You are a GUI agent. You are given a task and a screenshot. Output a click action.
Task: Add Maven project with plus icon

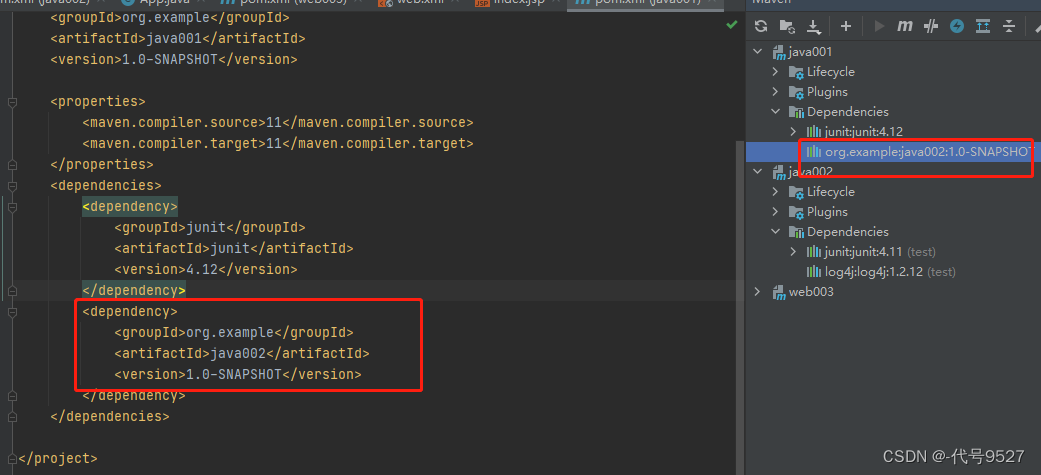tap(846, 27)
